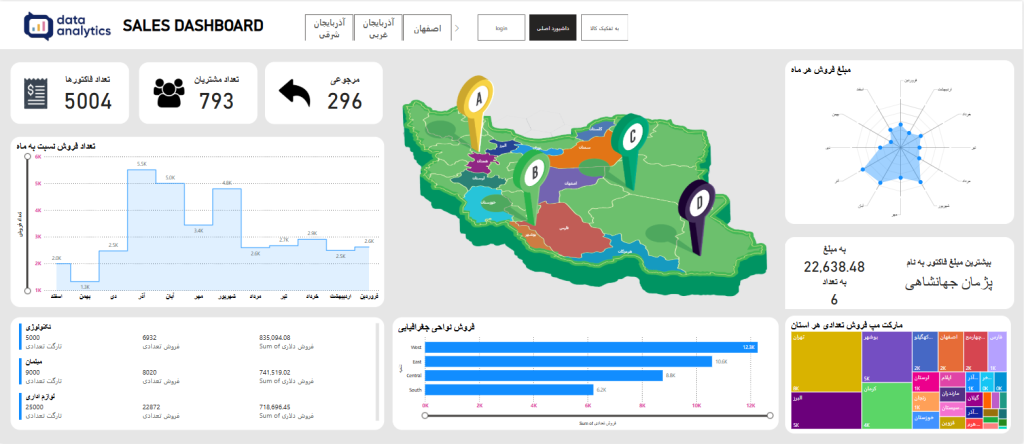This screenshot has height=444, width=1024.
Task: Click yellow map pin A
Action: click(x=478, y=99)
